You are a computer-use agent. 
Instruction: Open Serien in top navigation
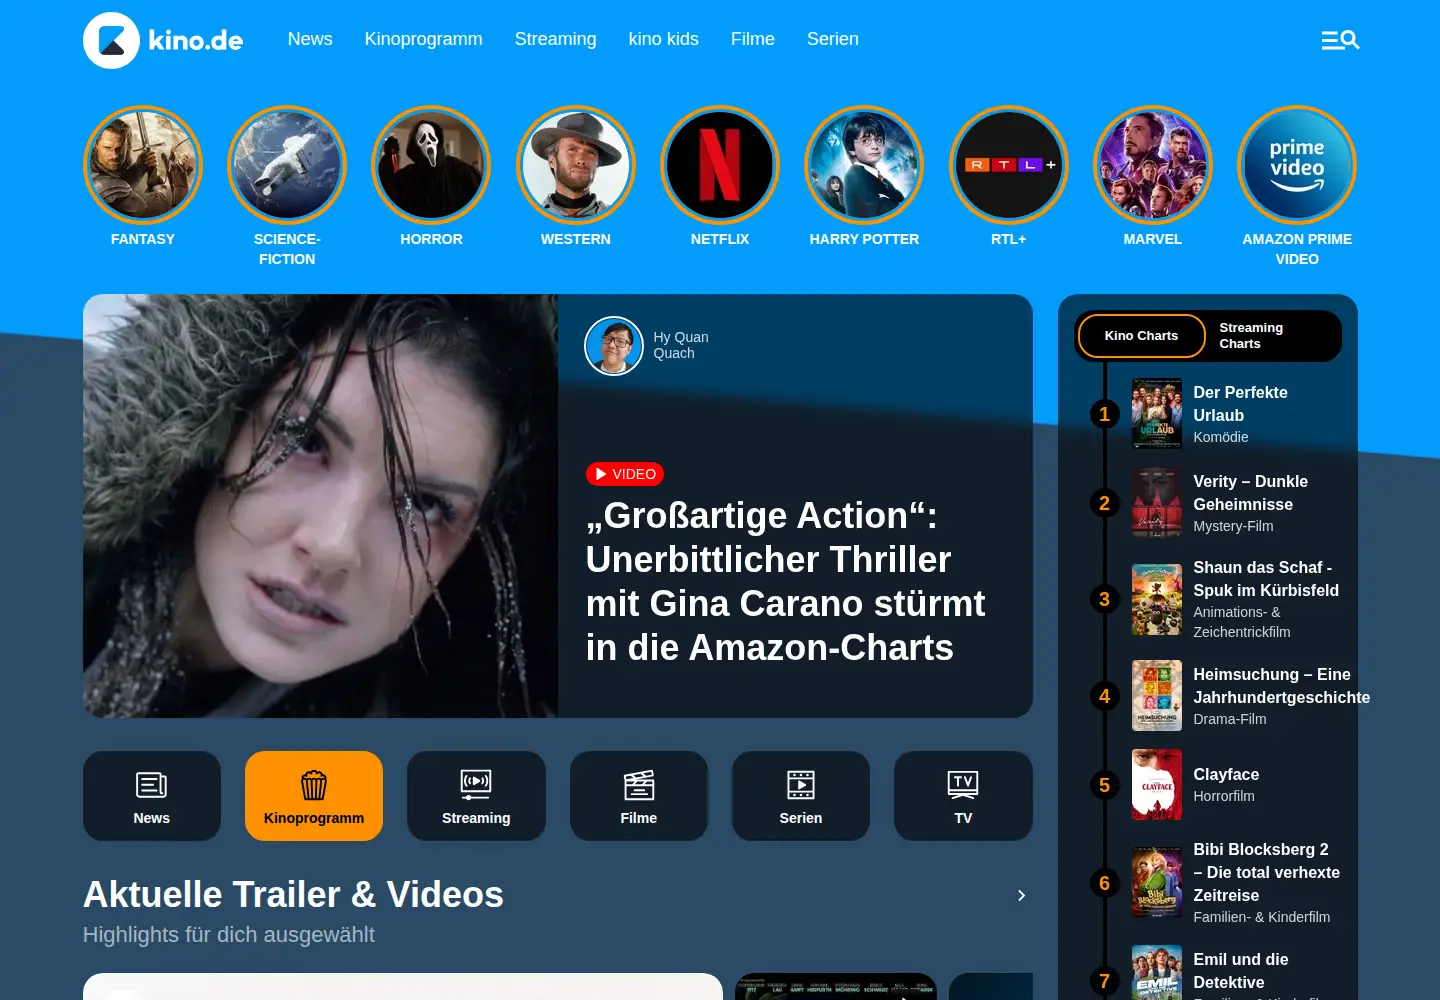833,39
